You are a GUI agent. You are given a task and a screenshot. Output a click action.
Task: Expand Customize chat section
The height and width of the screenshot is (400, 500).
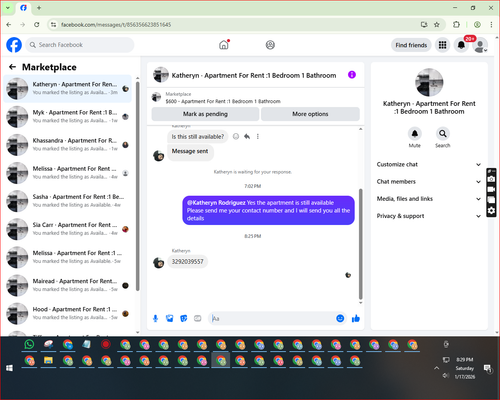tap(429, 164)
